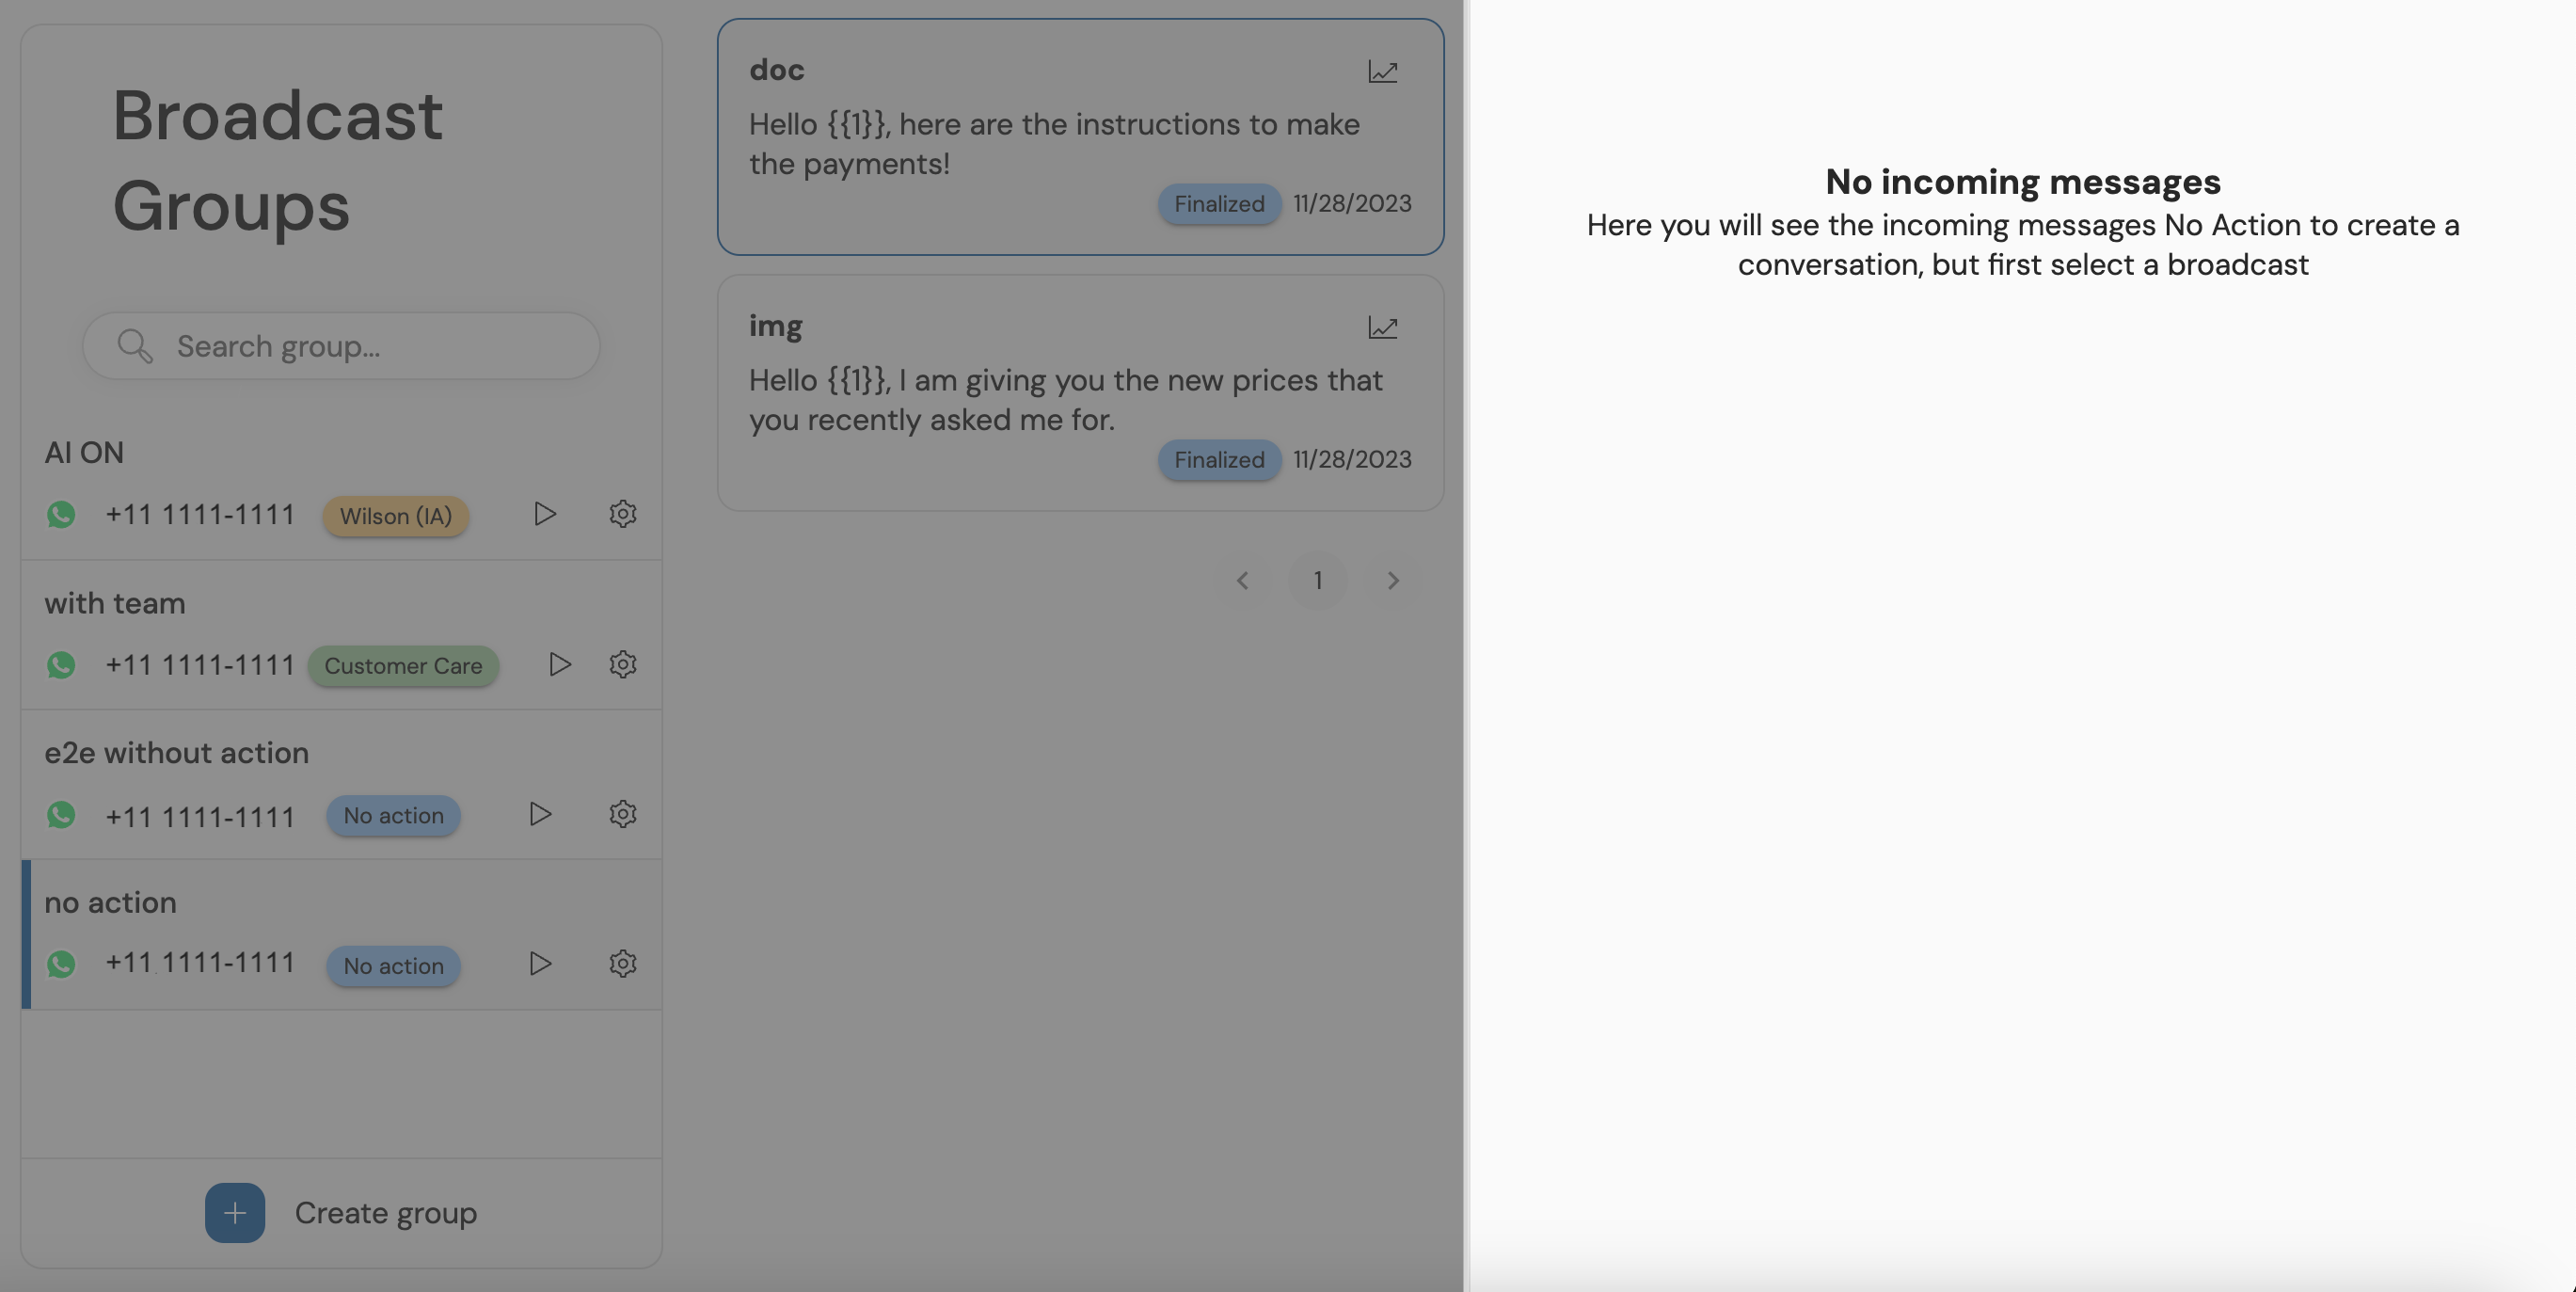The height and width of the screenshot is (1292, 2576).
Task: Open settings gear for with team group
Action: point(622,664)
